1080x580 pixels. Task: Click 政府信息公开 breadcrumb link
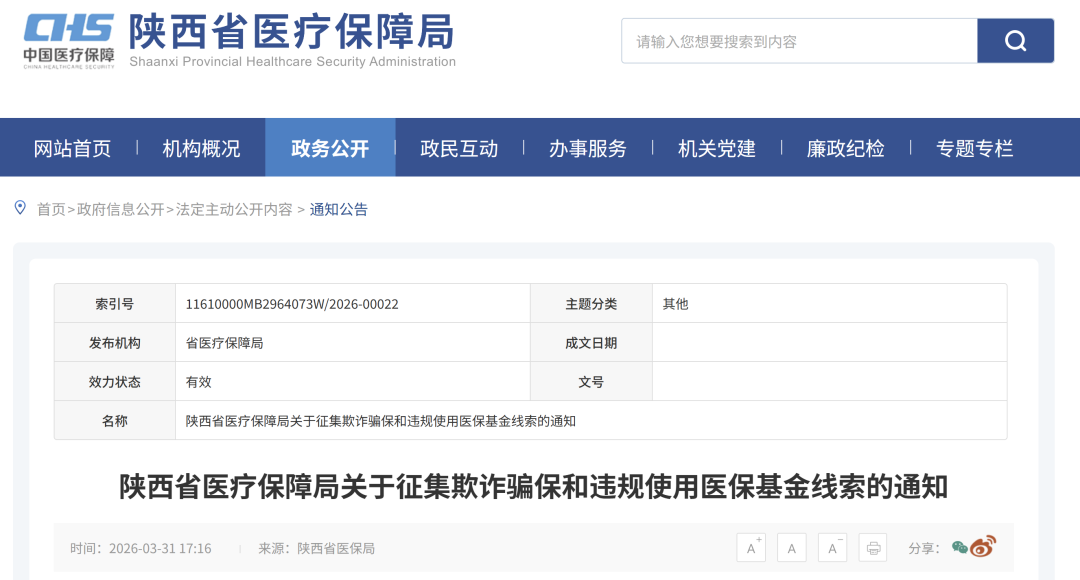coord(121,209)
